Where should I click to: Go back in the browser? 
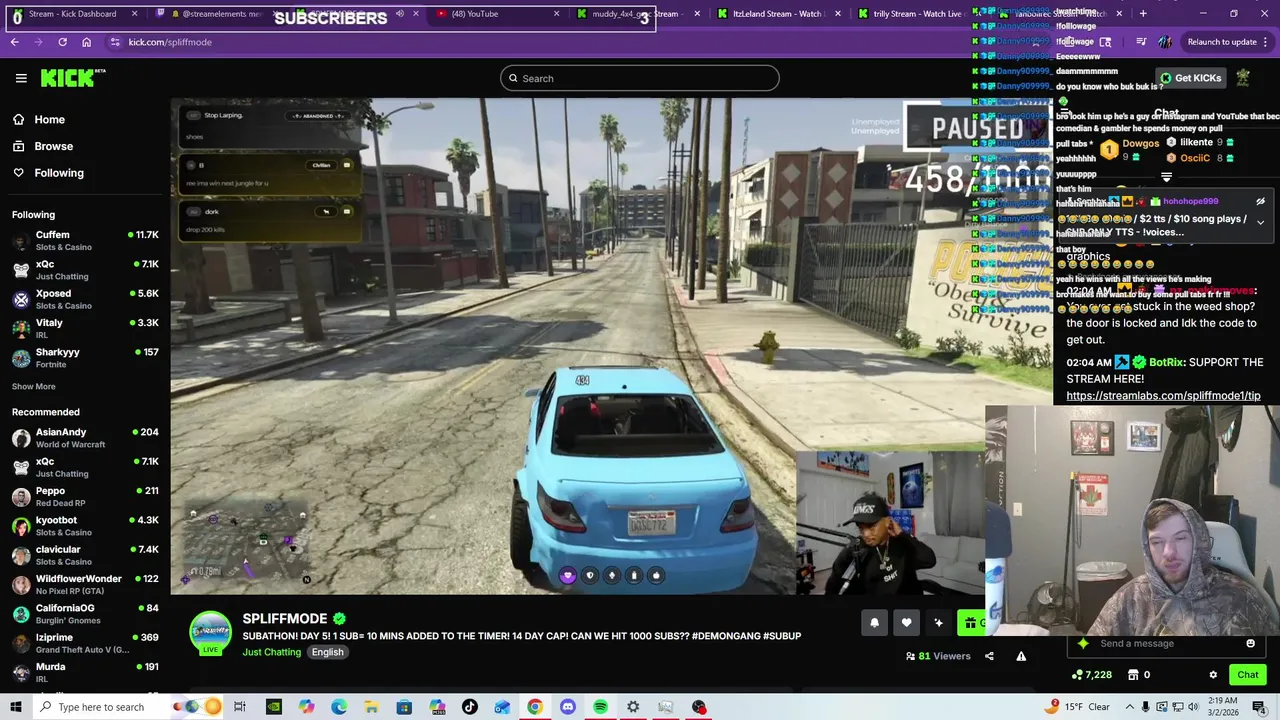coord(14,42)
